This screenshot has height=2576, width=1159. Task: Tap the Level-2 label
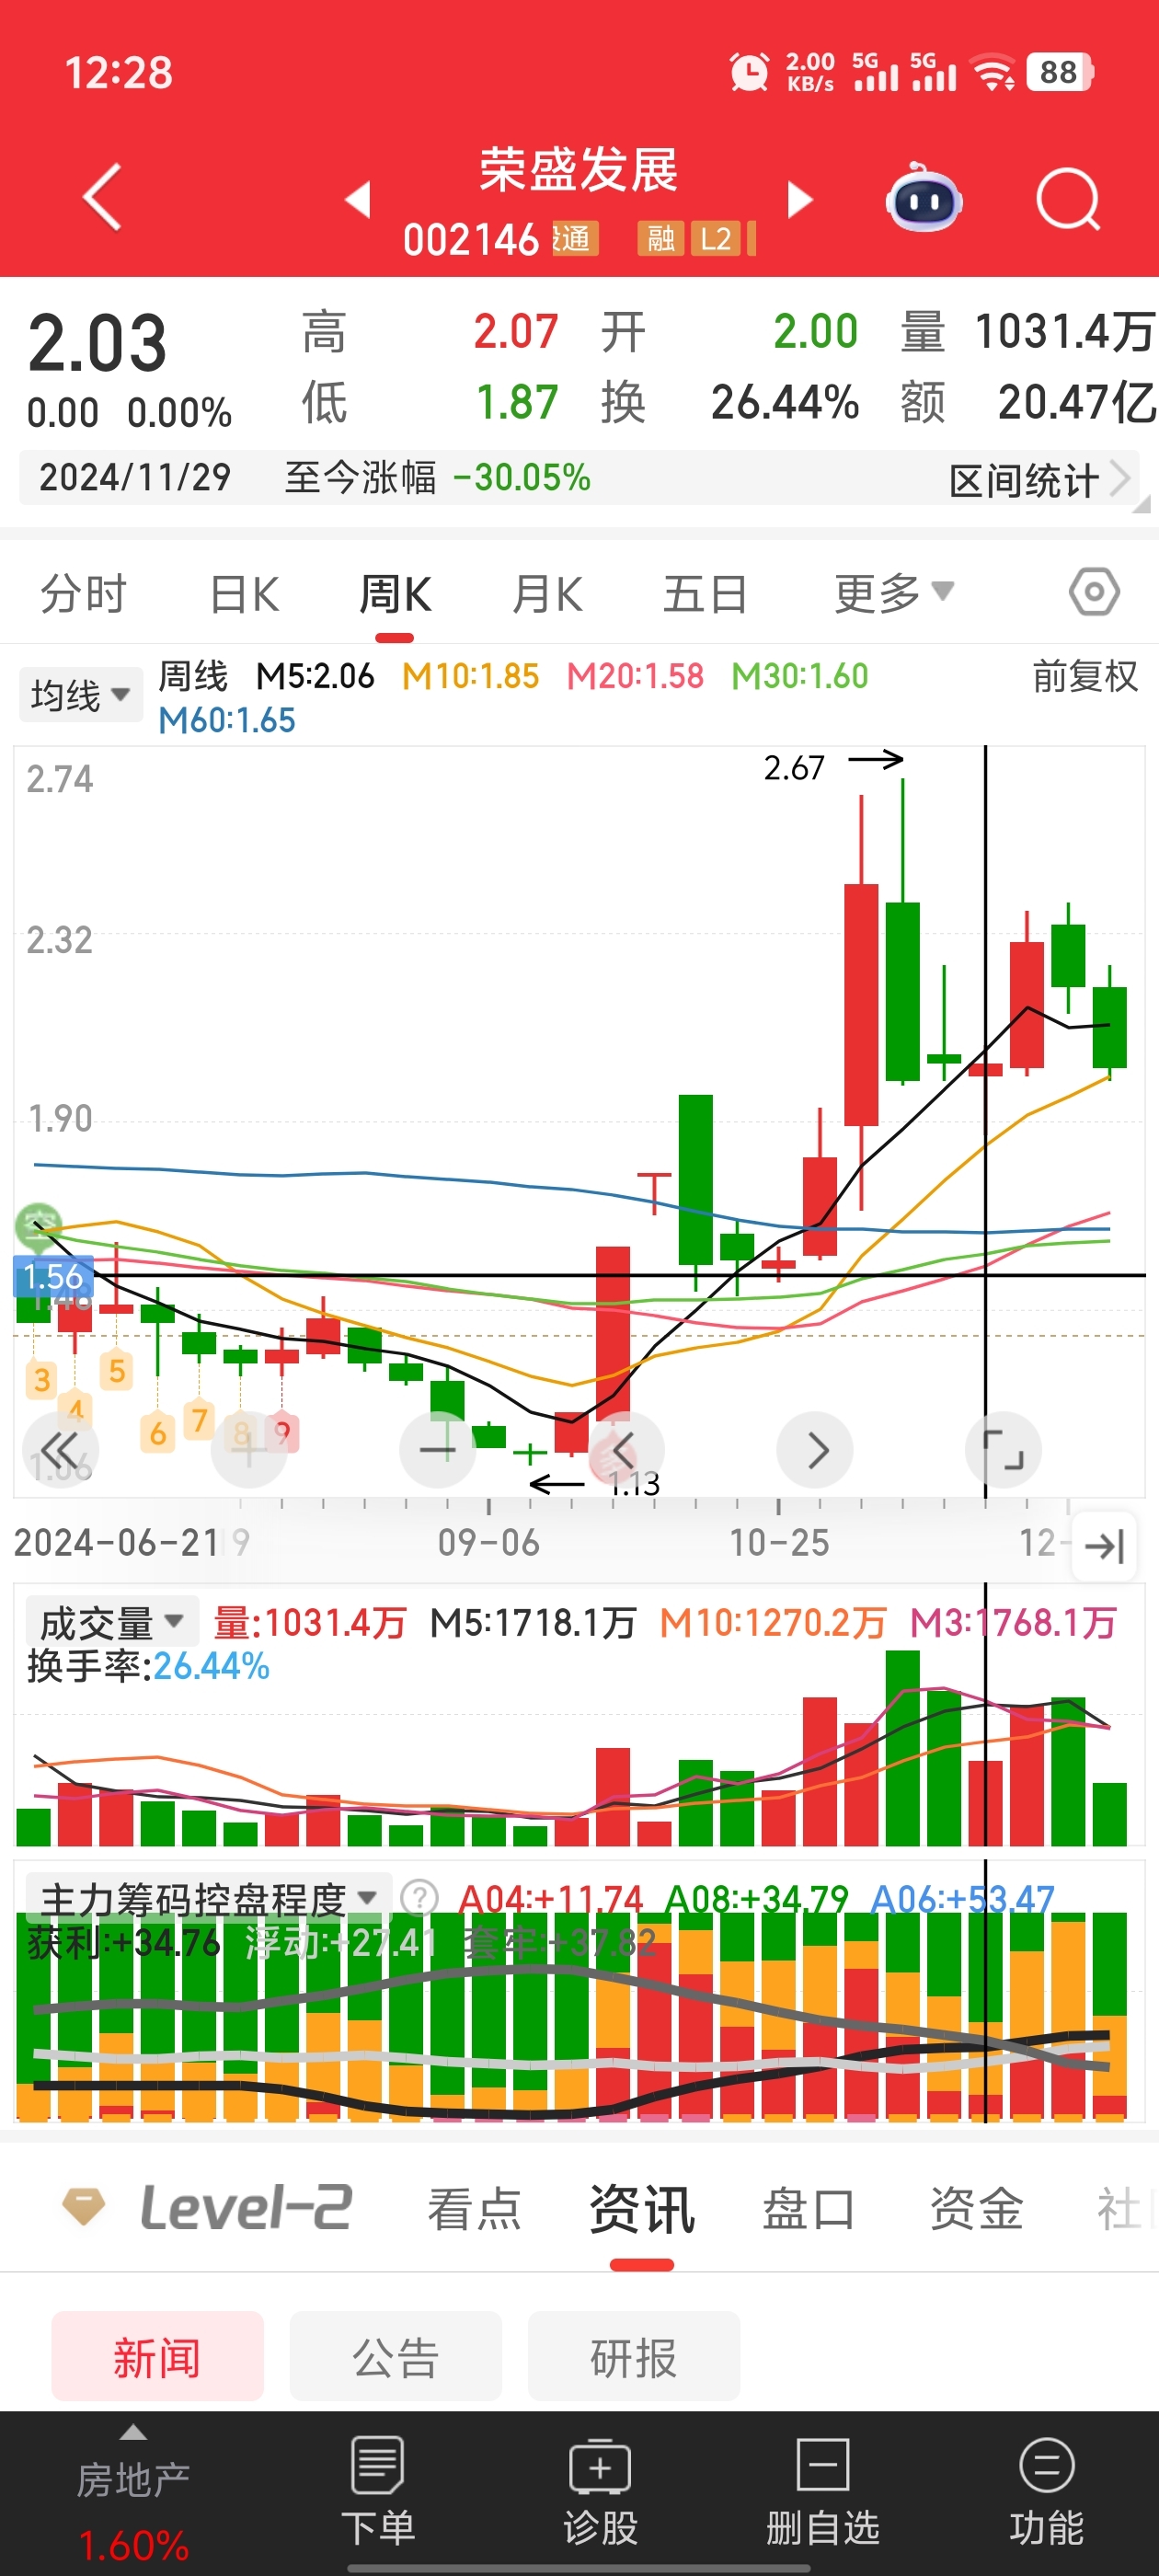coord(245,2208)
